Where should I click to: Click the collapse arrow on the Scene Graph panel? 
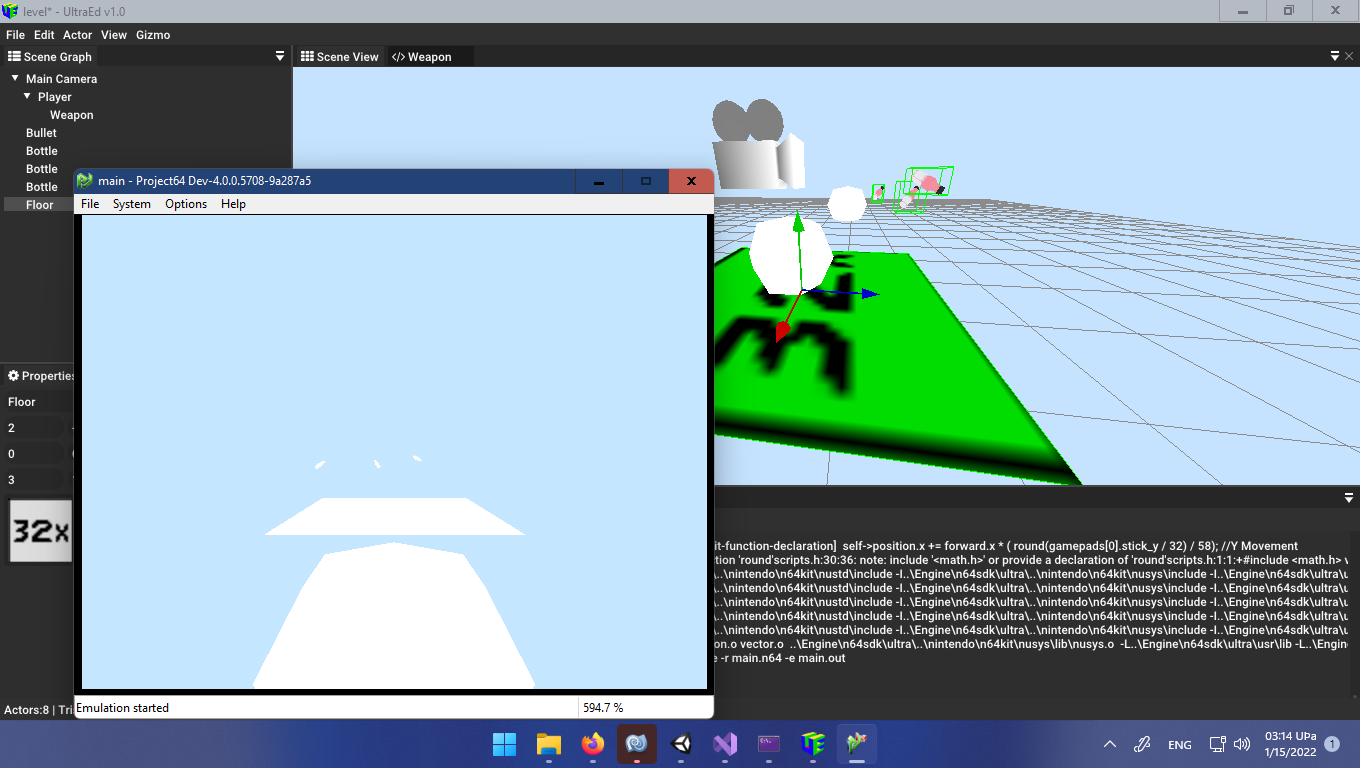coord(279,56)
